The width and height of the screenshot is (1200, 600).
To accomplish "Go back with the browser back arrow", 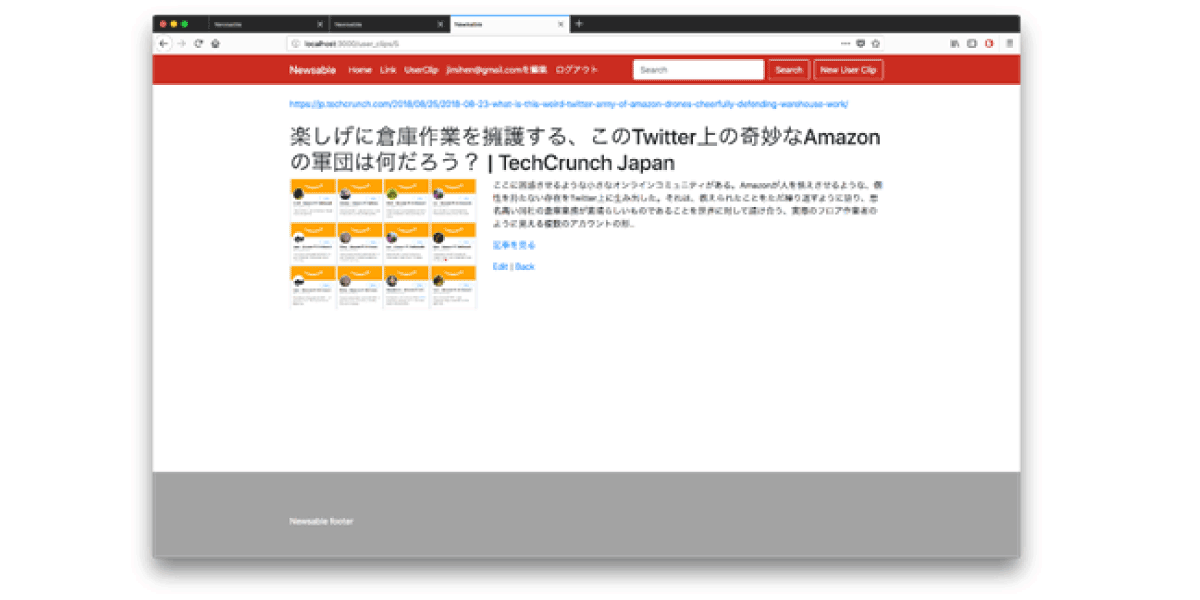I will pos(164,44).
